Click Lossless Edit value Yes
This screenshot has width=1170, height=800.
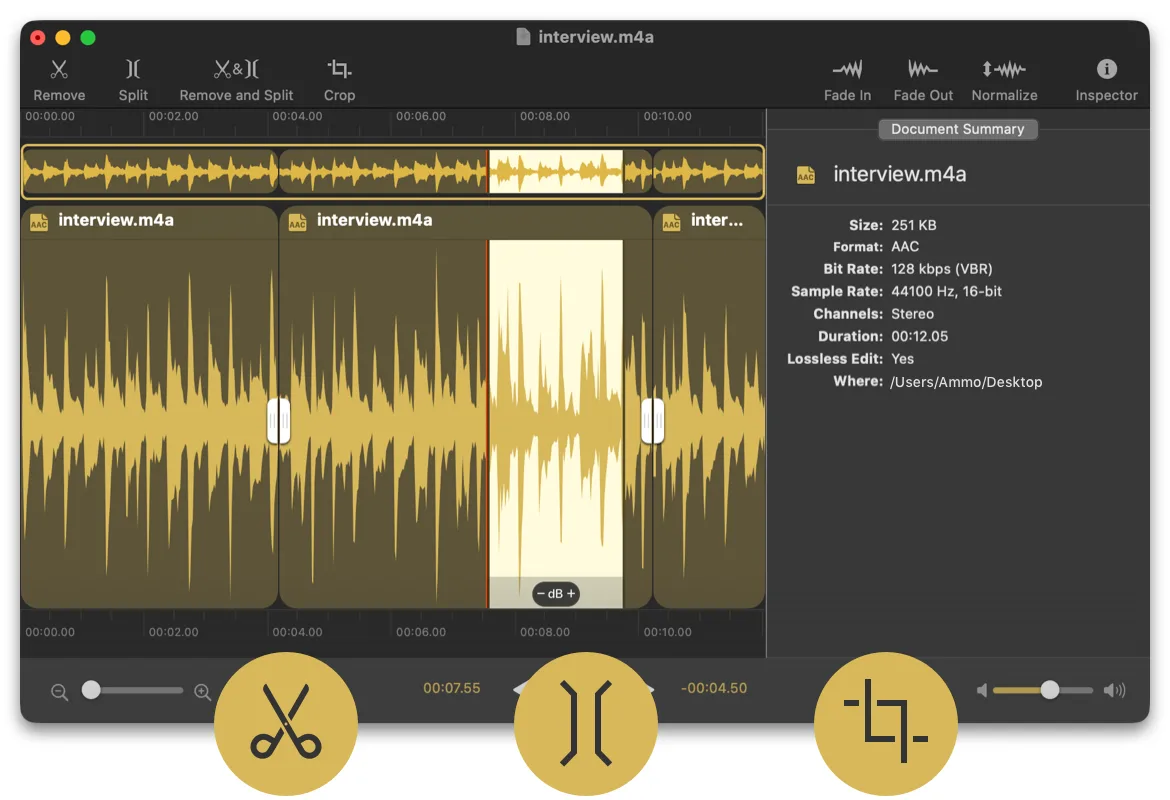point(902,359)
